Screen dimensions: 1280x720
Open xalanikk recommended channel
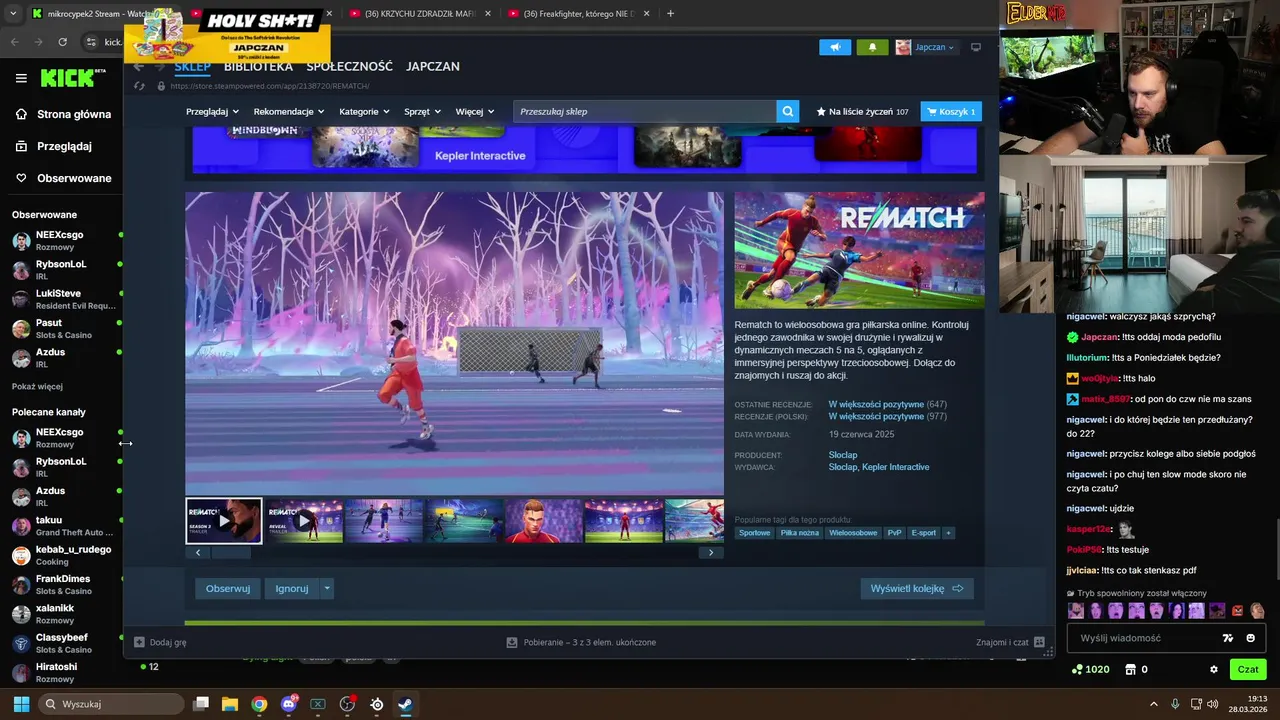click(62, 614)
